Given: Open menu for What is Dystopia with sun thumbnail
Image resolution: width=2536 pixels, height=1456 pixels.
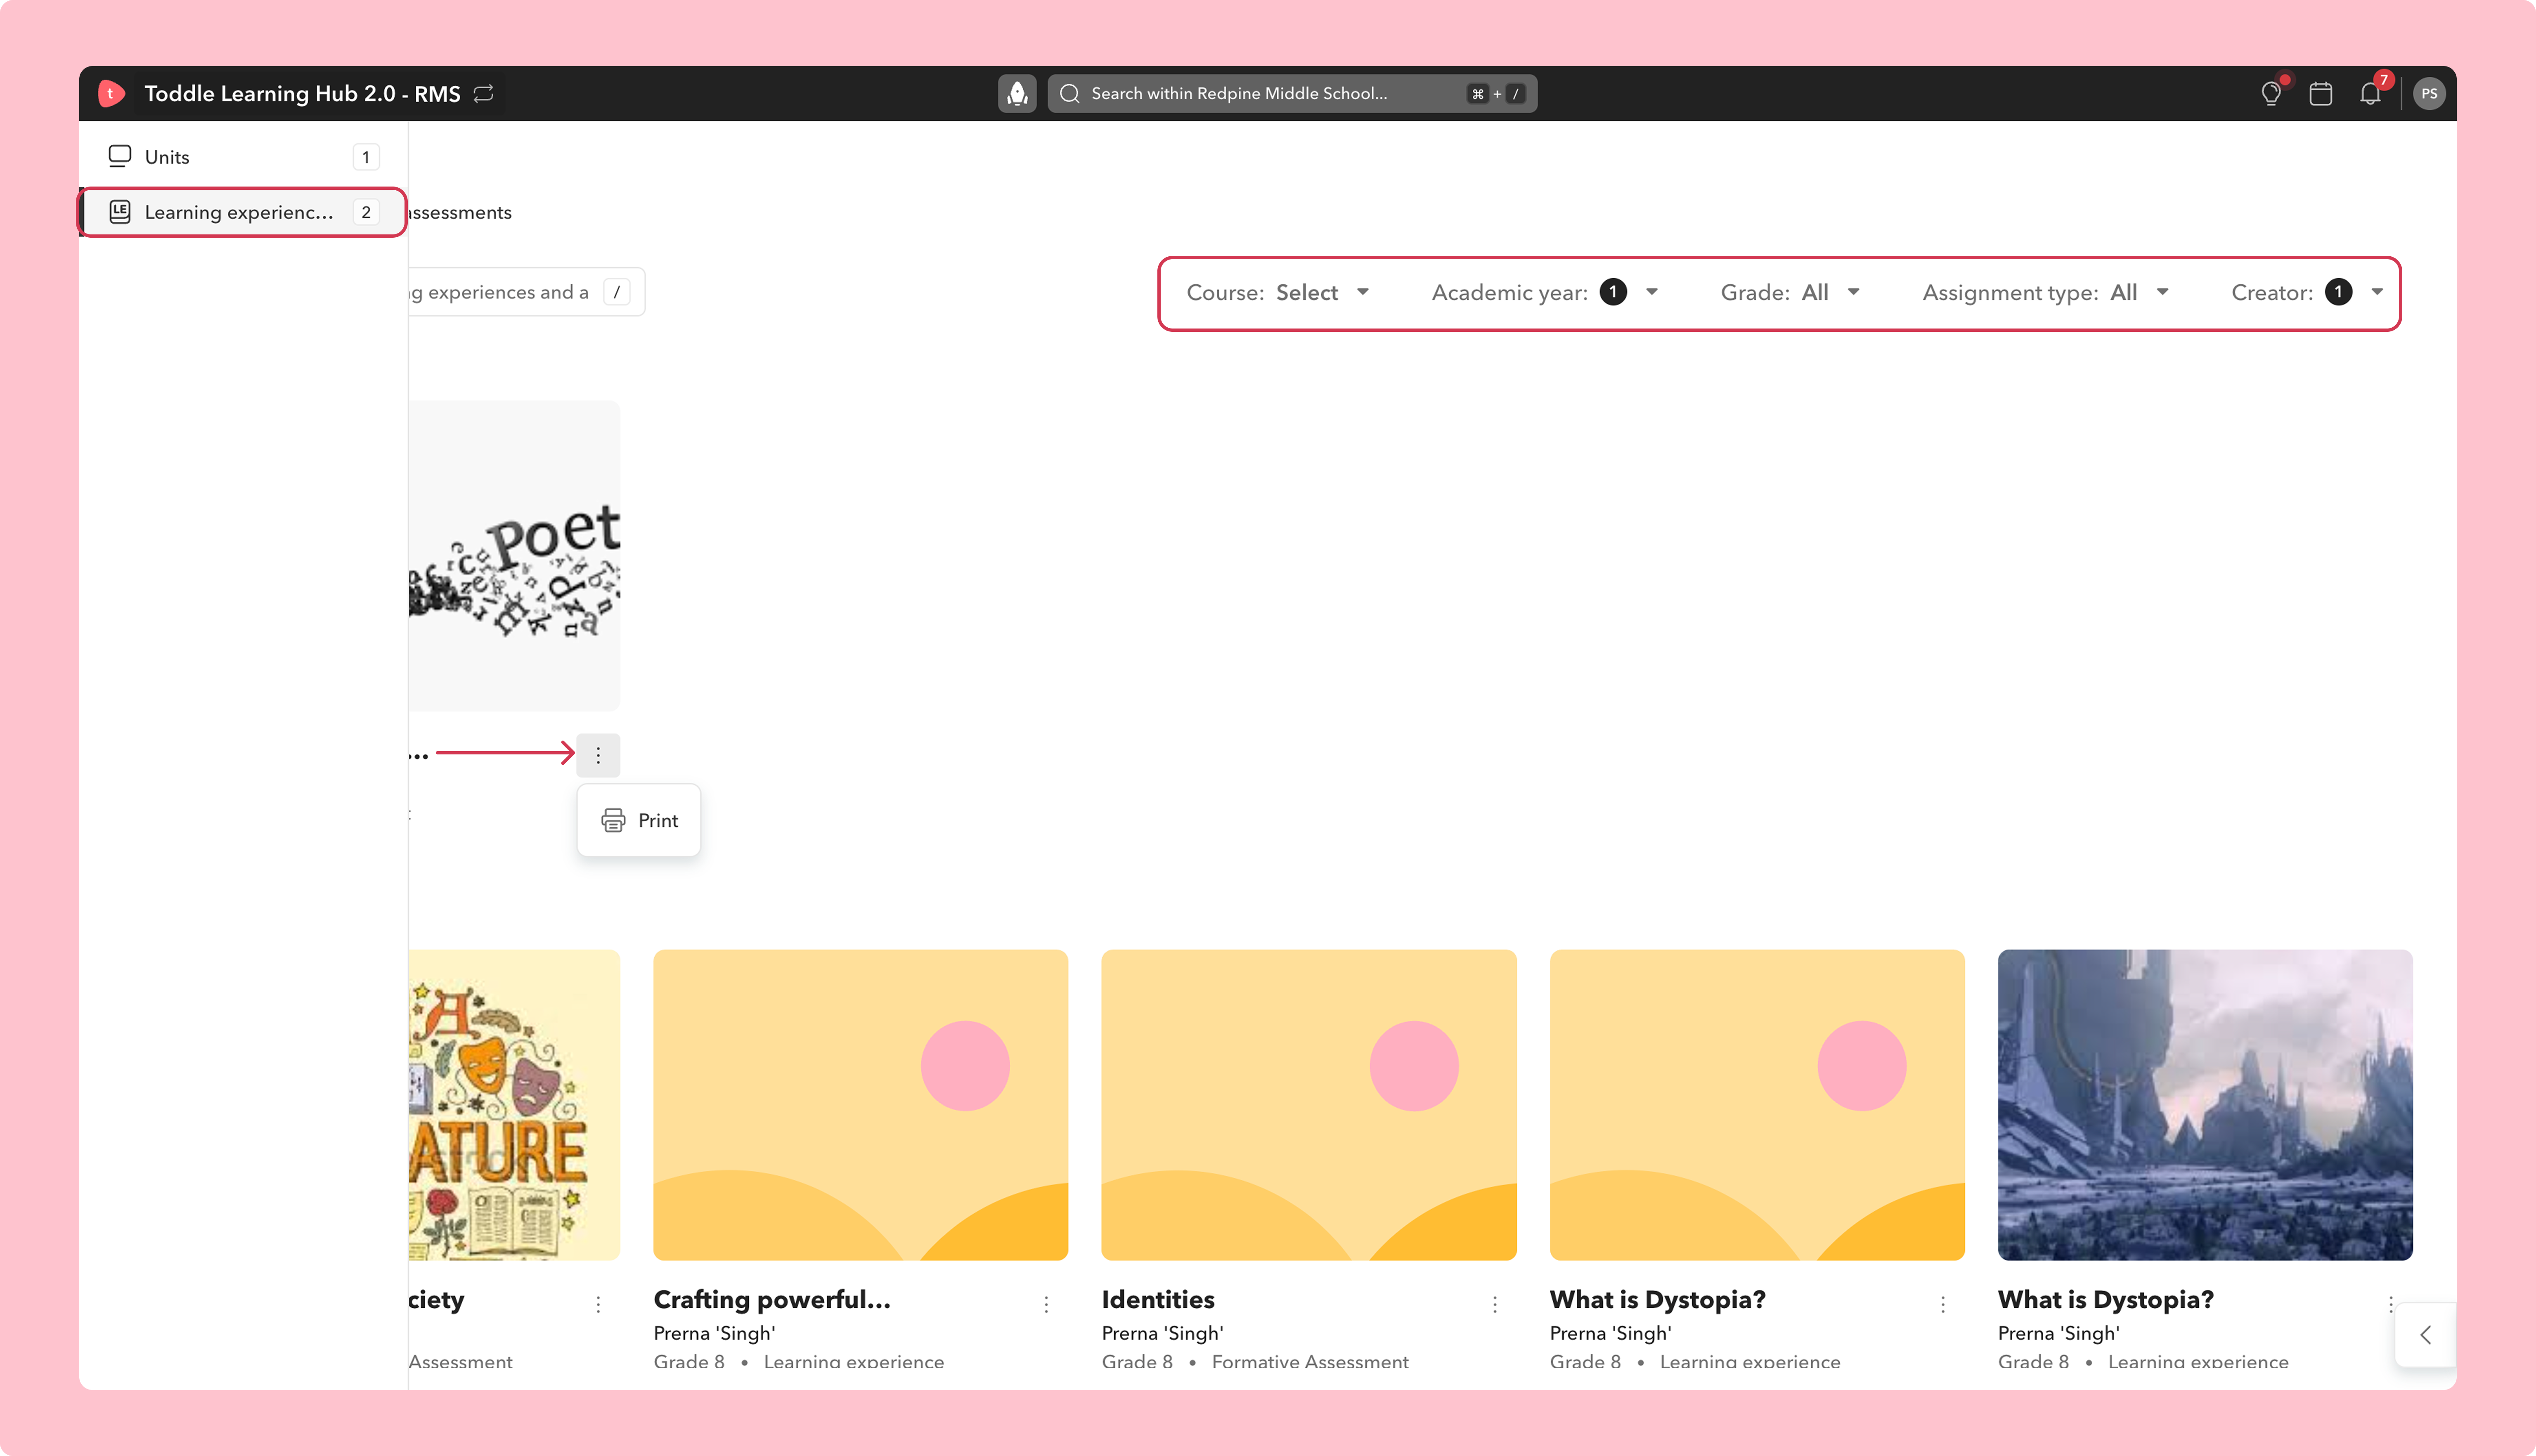Looking at the screenshot, I should click(x=1943, y=1304).
